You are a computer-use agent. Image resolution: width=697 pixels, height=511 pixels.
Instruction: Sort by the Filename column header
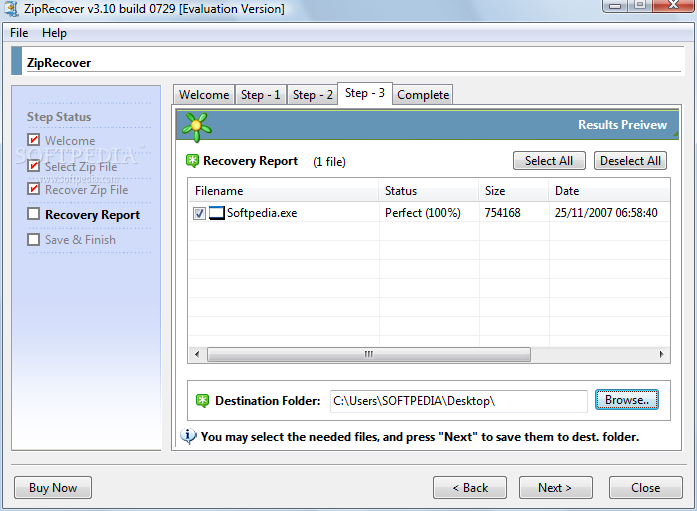[x=284, y=191]
